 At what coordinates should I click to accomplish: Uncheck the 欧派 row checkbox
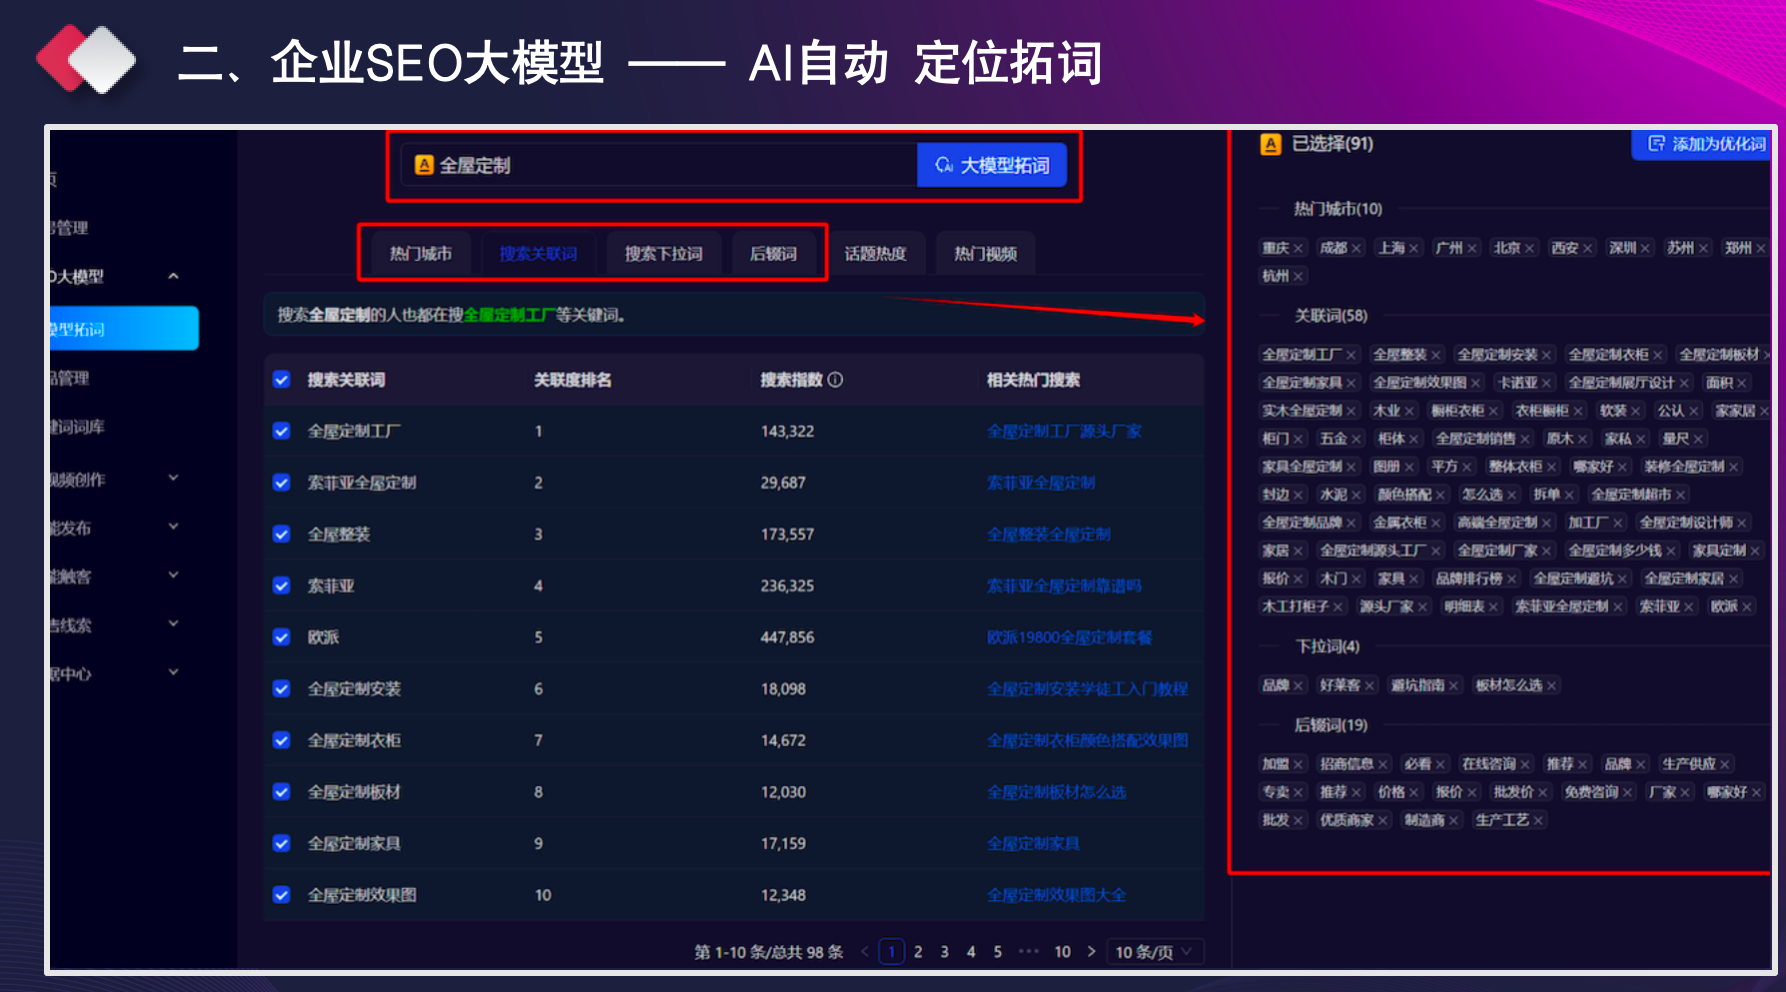tap(282, 637)
